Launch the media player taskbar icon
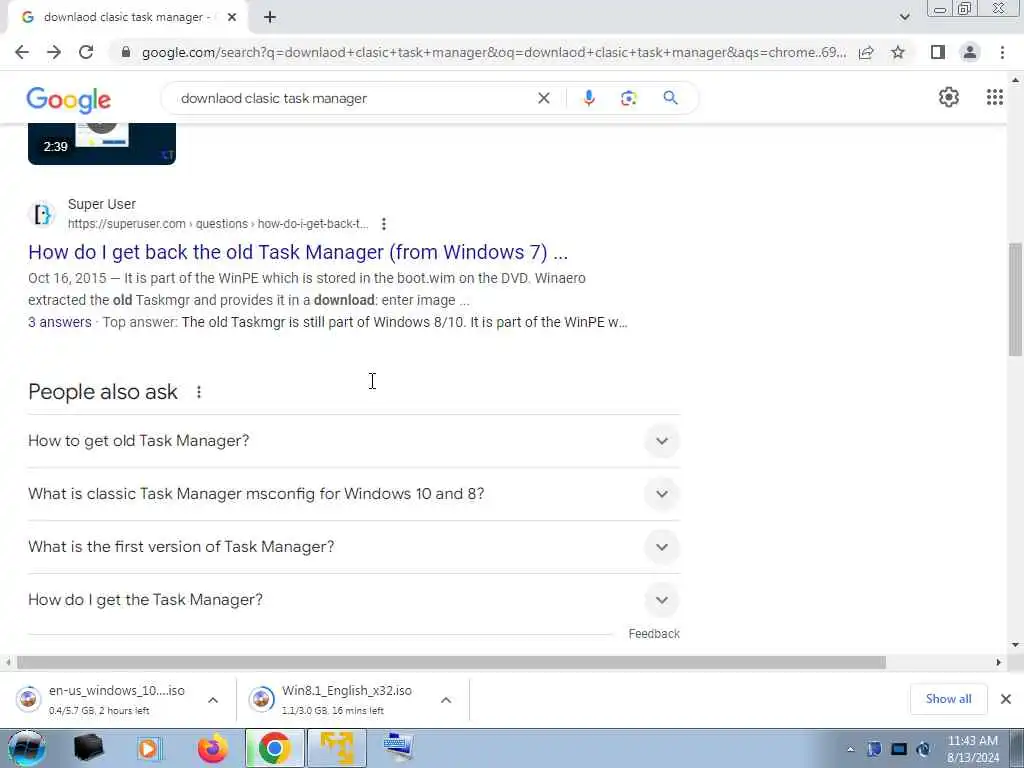Viewport: 1024px width, 768px height. pos(150,748)
